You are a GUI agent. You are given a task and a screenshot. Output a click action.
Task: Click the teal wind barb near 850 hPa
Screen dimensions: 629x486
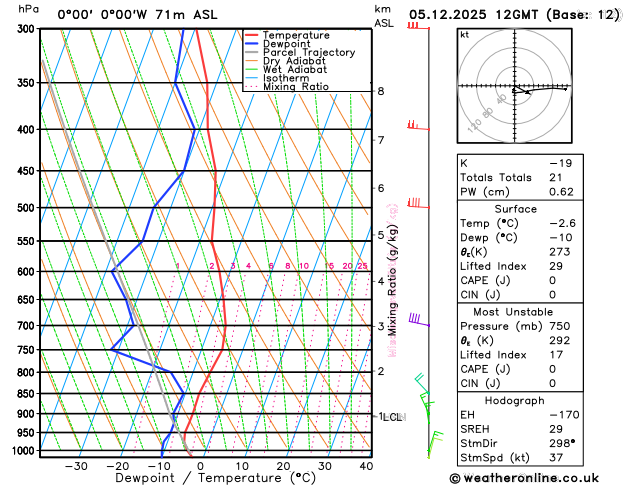click(422, 384)
